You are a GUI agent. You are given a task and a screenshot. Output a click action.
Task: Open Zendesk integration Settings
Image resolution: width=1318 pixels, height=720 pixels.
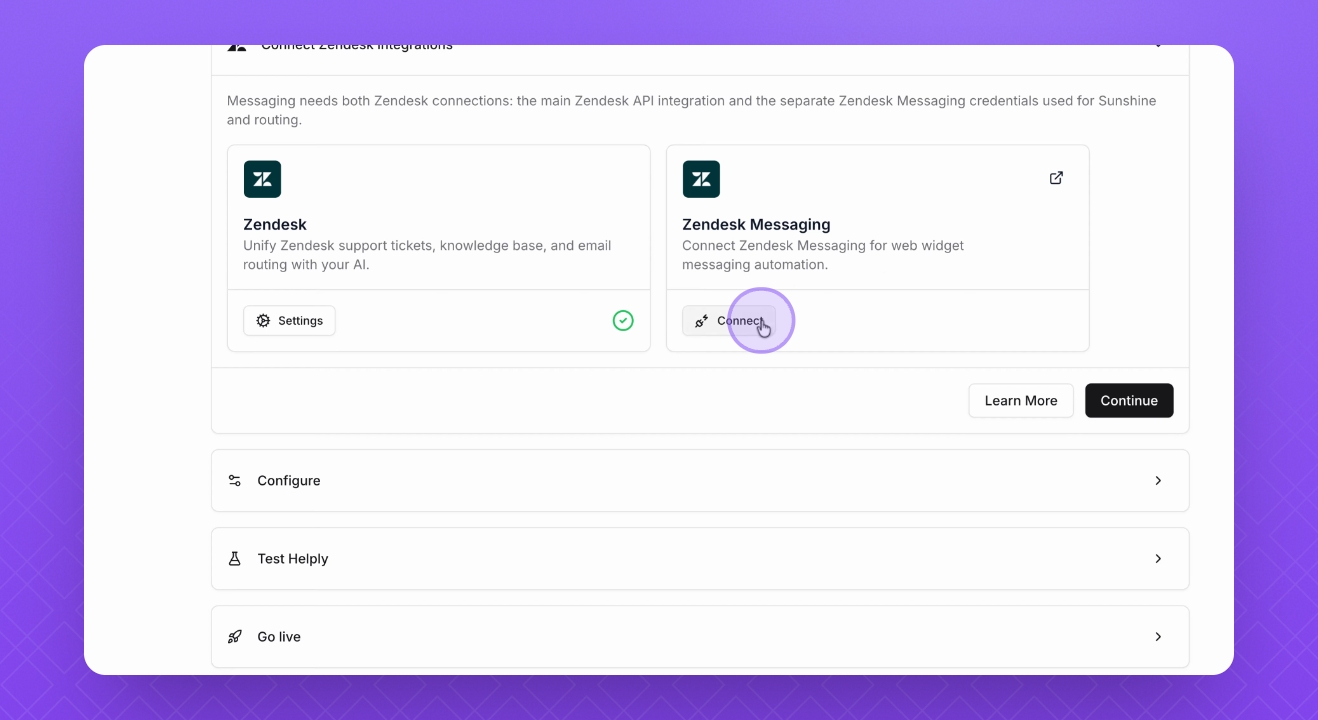click(289, 320)
